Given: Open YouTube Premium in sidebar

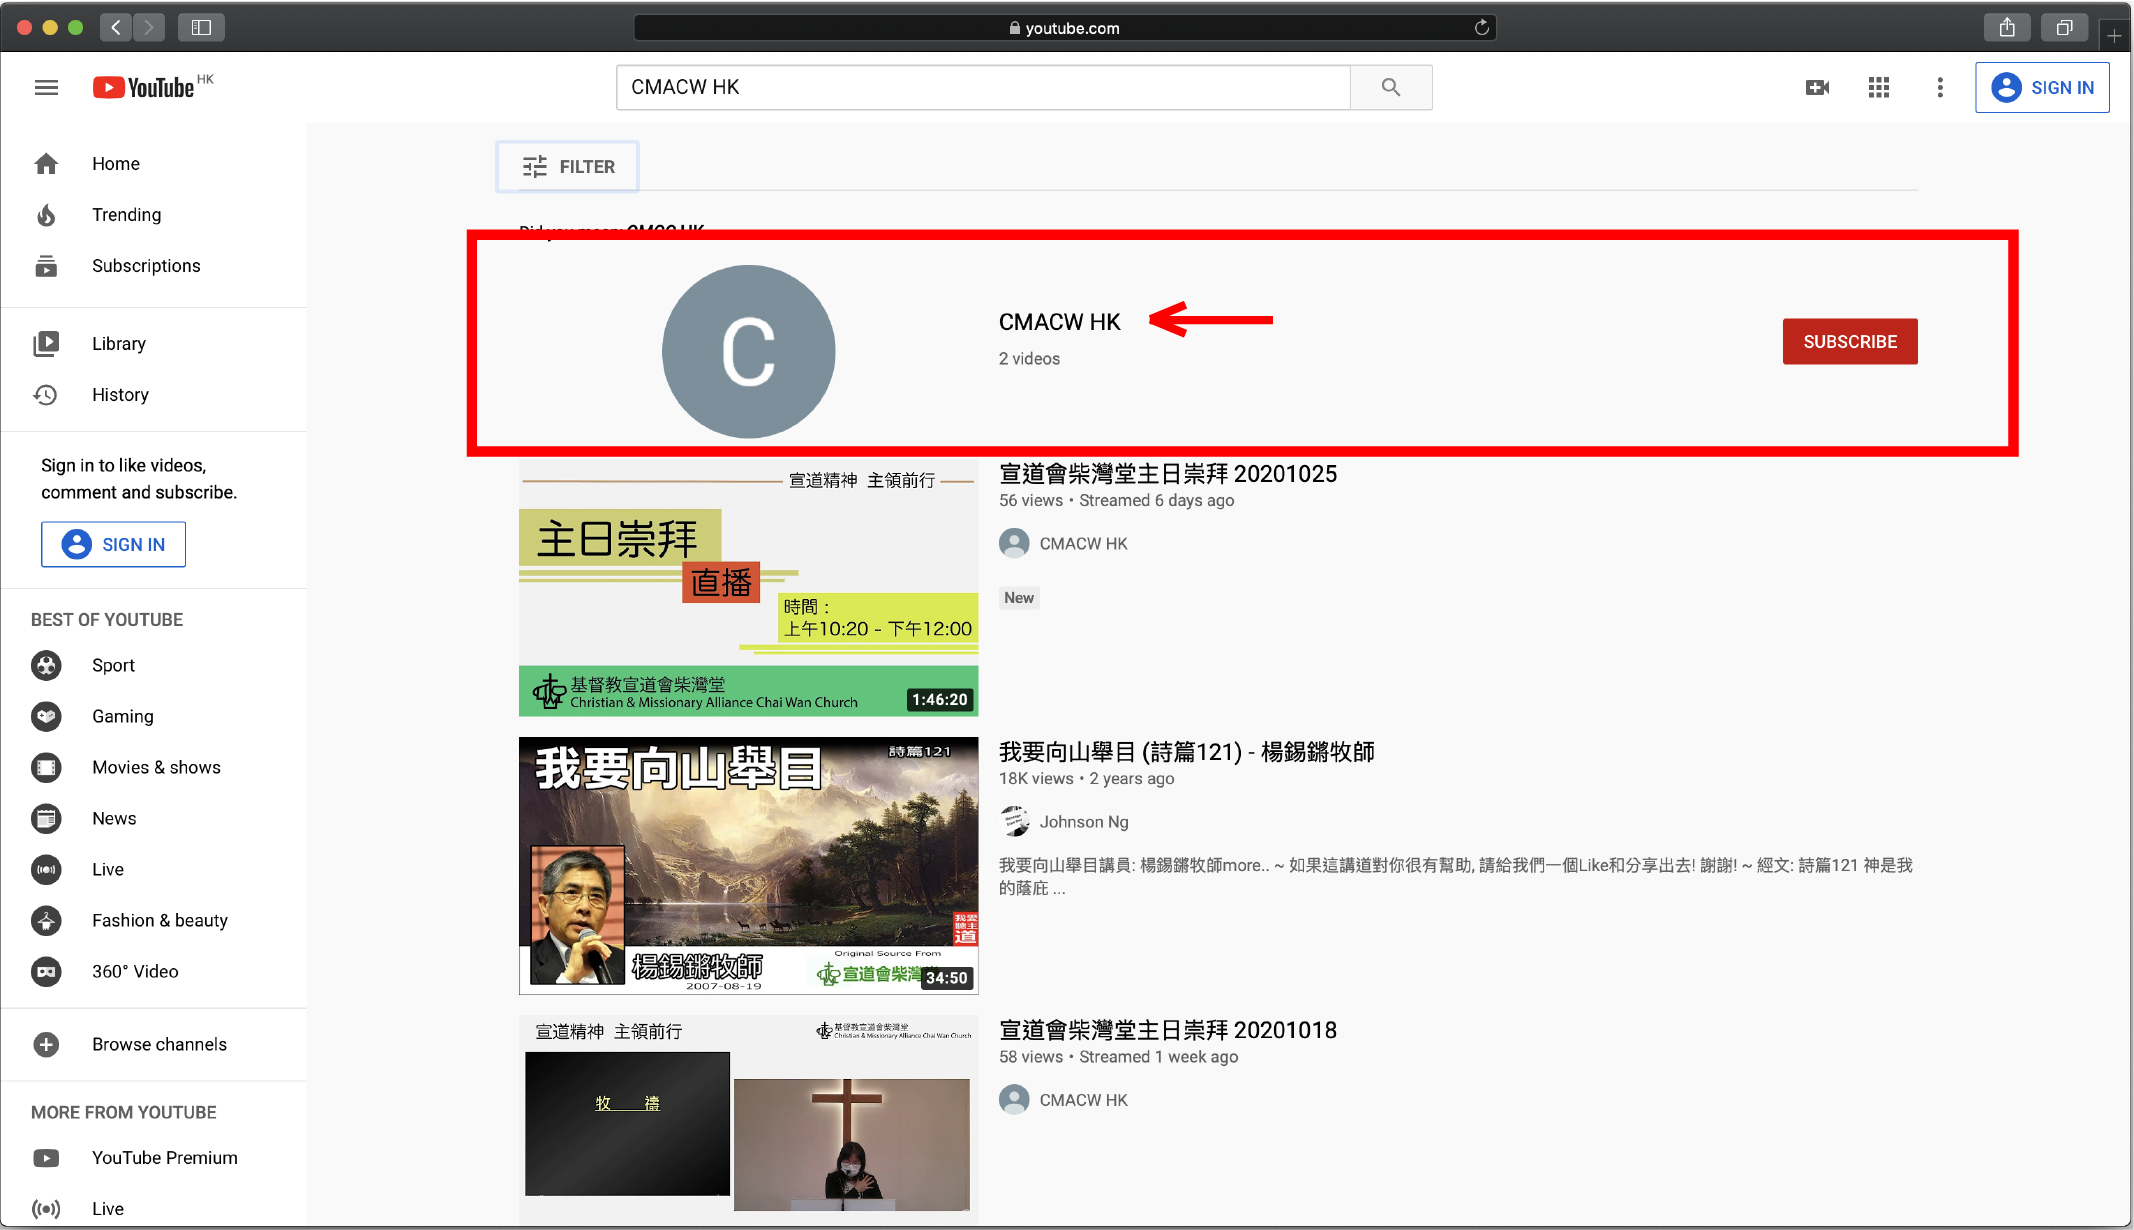Looking at the screenshot, I should (x=165, y=1158).
